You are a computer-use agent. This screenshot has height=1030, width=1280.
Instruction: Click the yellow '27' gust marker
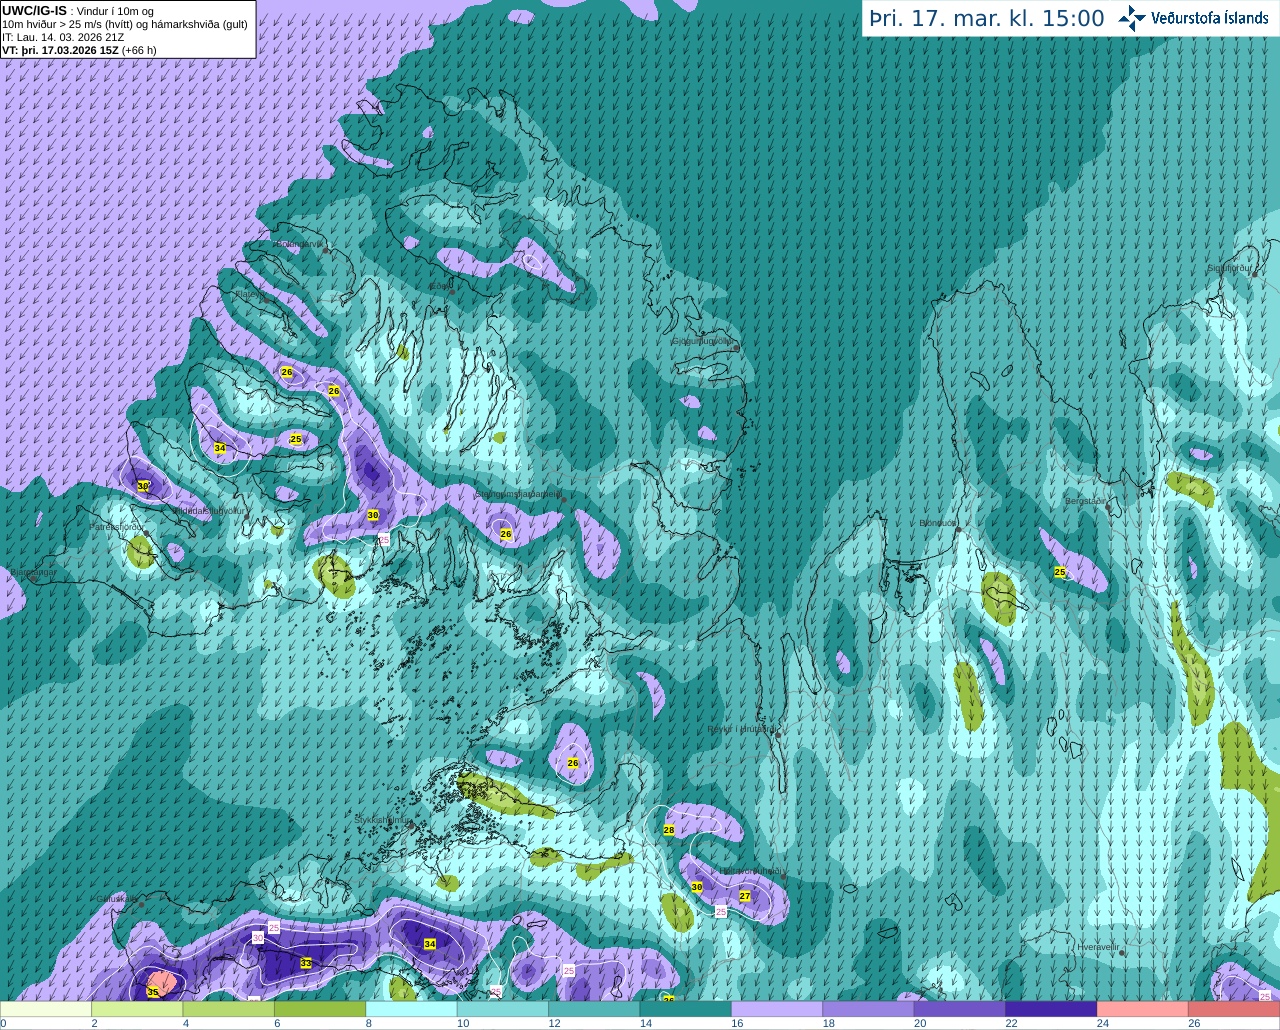(745, 897)
